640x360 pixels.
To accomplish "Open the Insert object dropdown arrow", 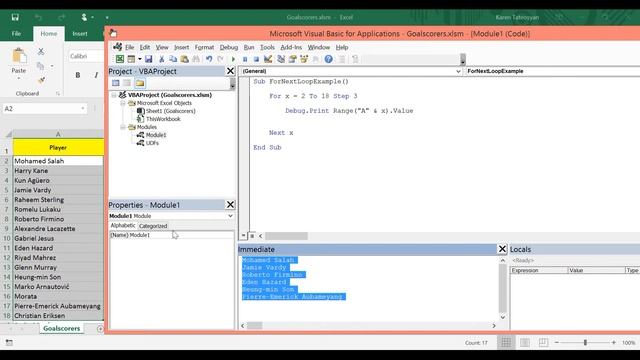I will pos(140,59).
